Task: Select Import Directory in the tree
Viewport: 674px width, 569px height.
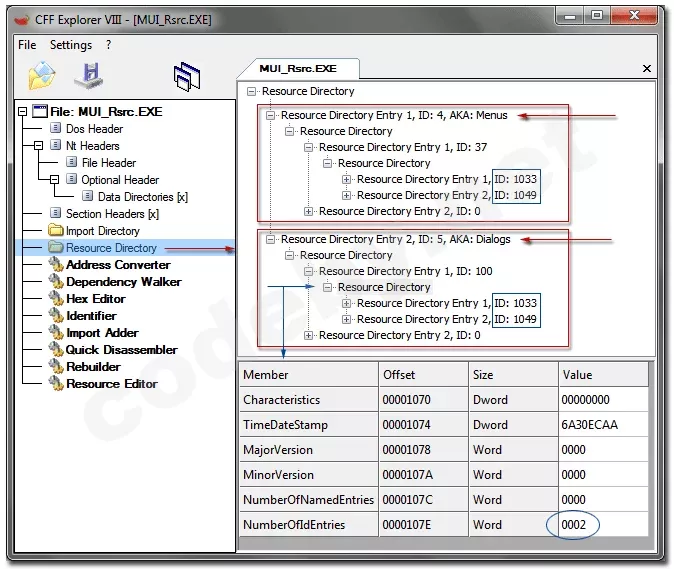Action: coord(103,231)
